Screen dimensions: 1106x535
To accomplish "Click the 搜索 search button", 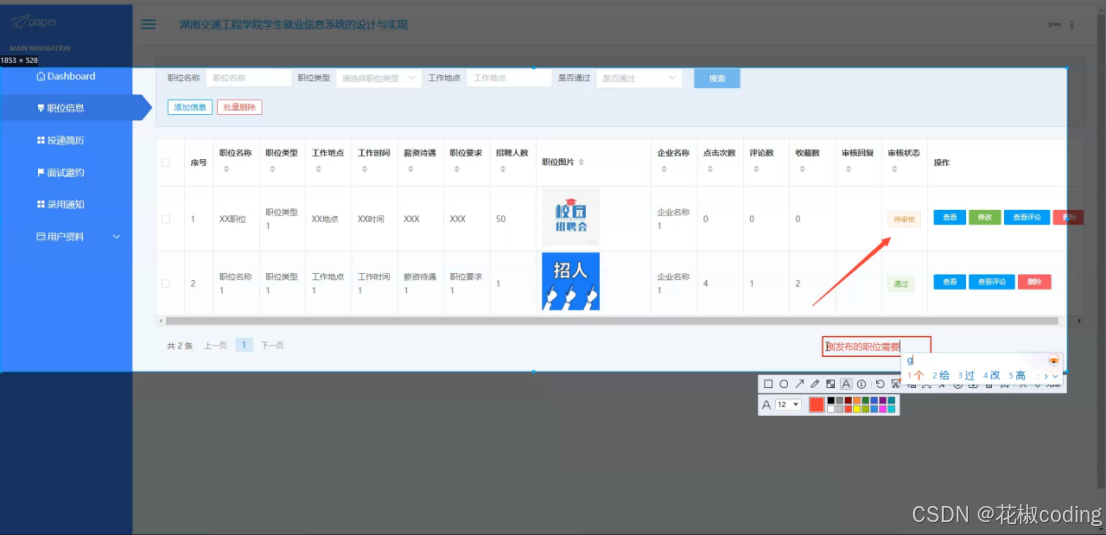I will point(717,78).
